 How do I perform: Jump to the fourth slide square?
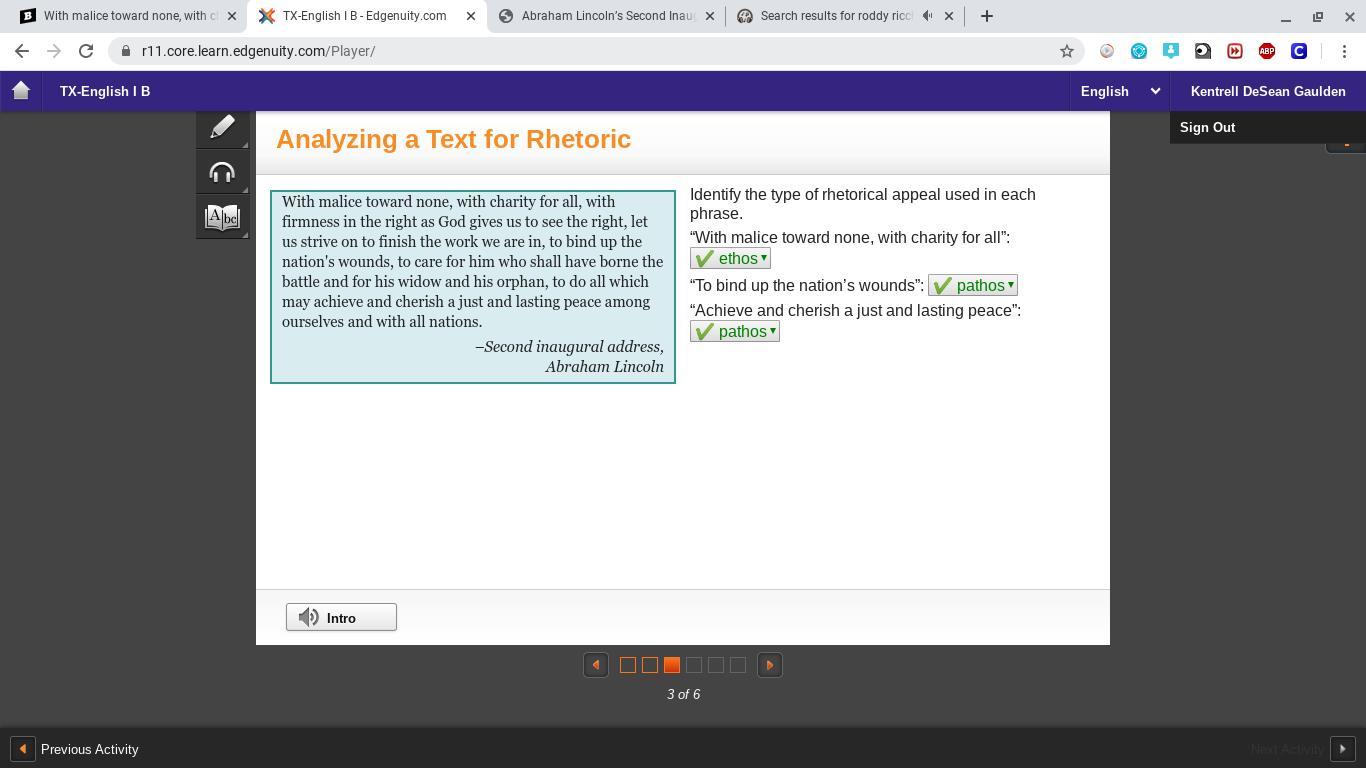pyautogui.click(x=694, y=665)
